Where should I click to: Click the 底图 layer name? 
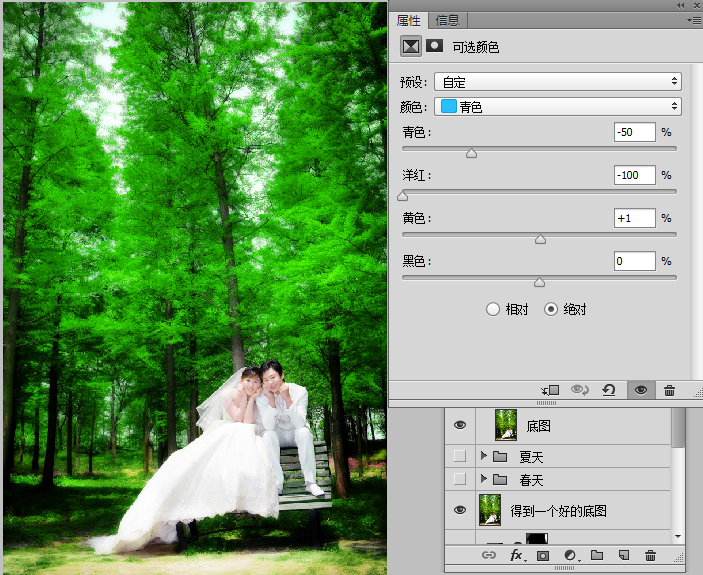point(538,426)
